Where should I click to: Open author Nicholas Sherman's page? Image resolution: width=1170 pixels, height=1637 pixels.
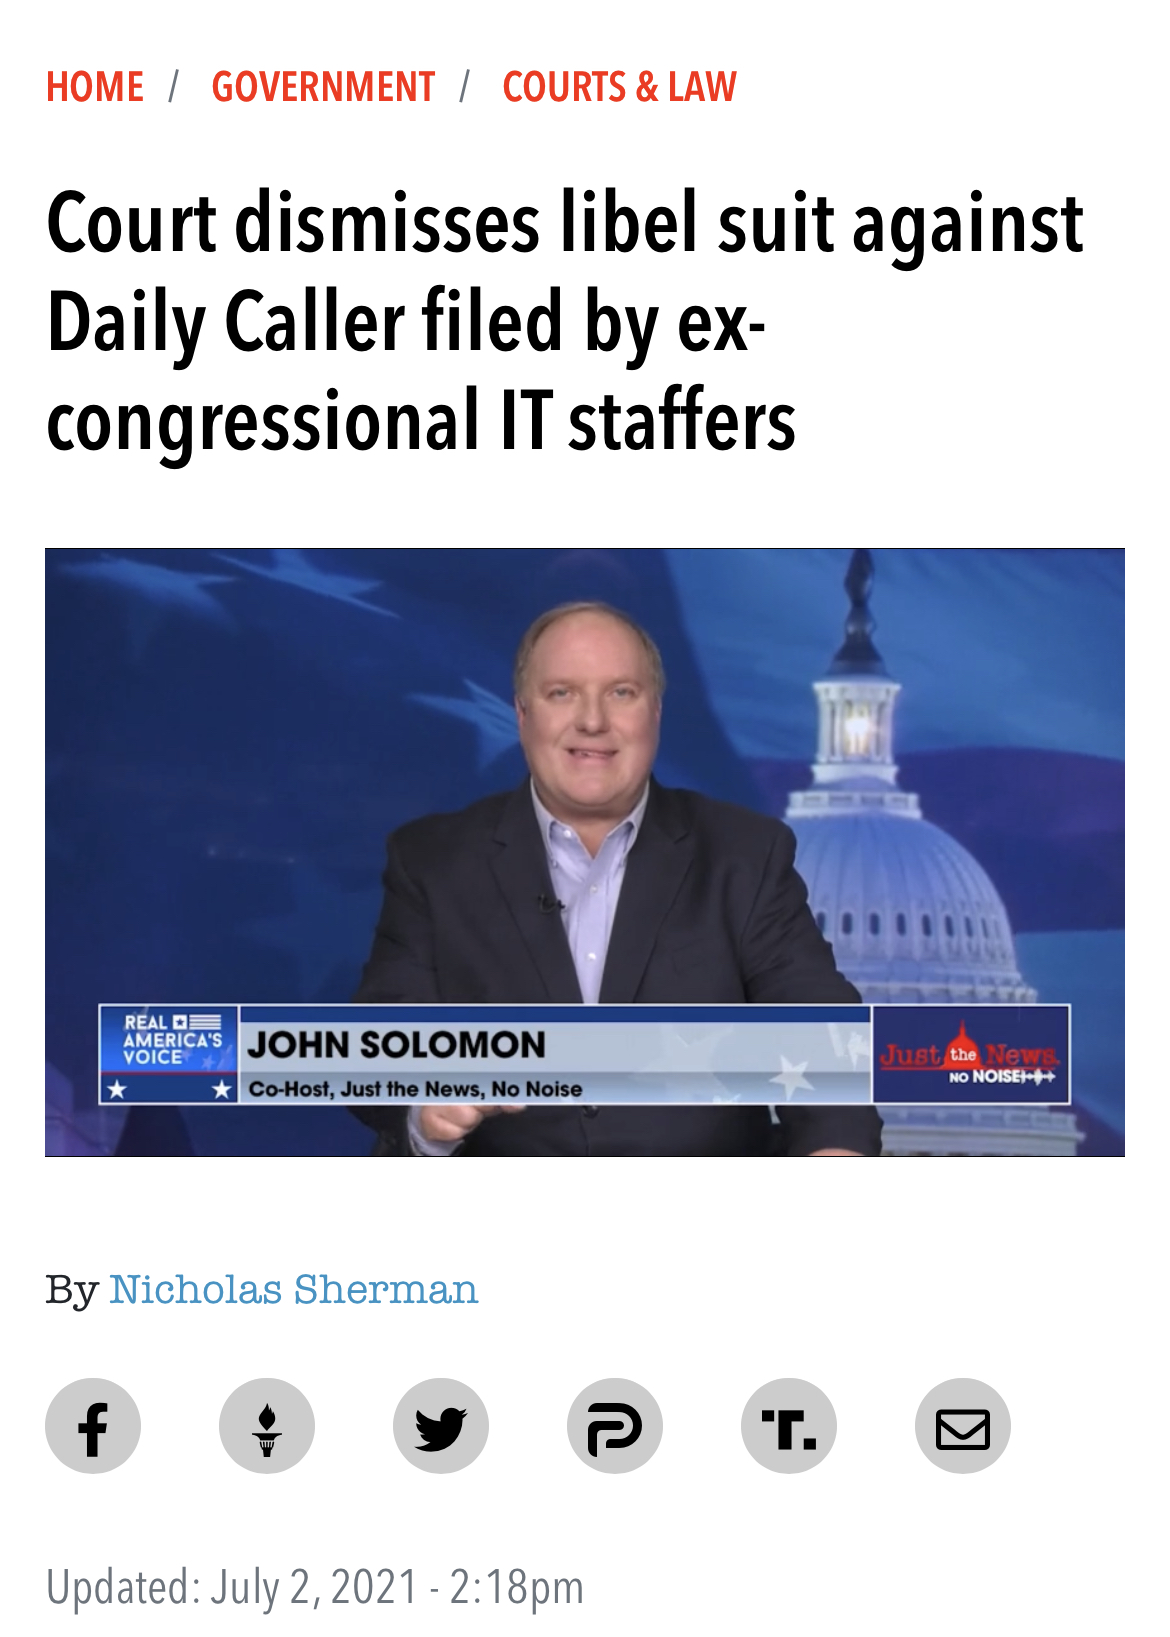pos(293,1290)
